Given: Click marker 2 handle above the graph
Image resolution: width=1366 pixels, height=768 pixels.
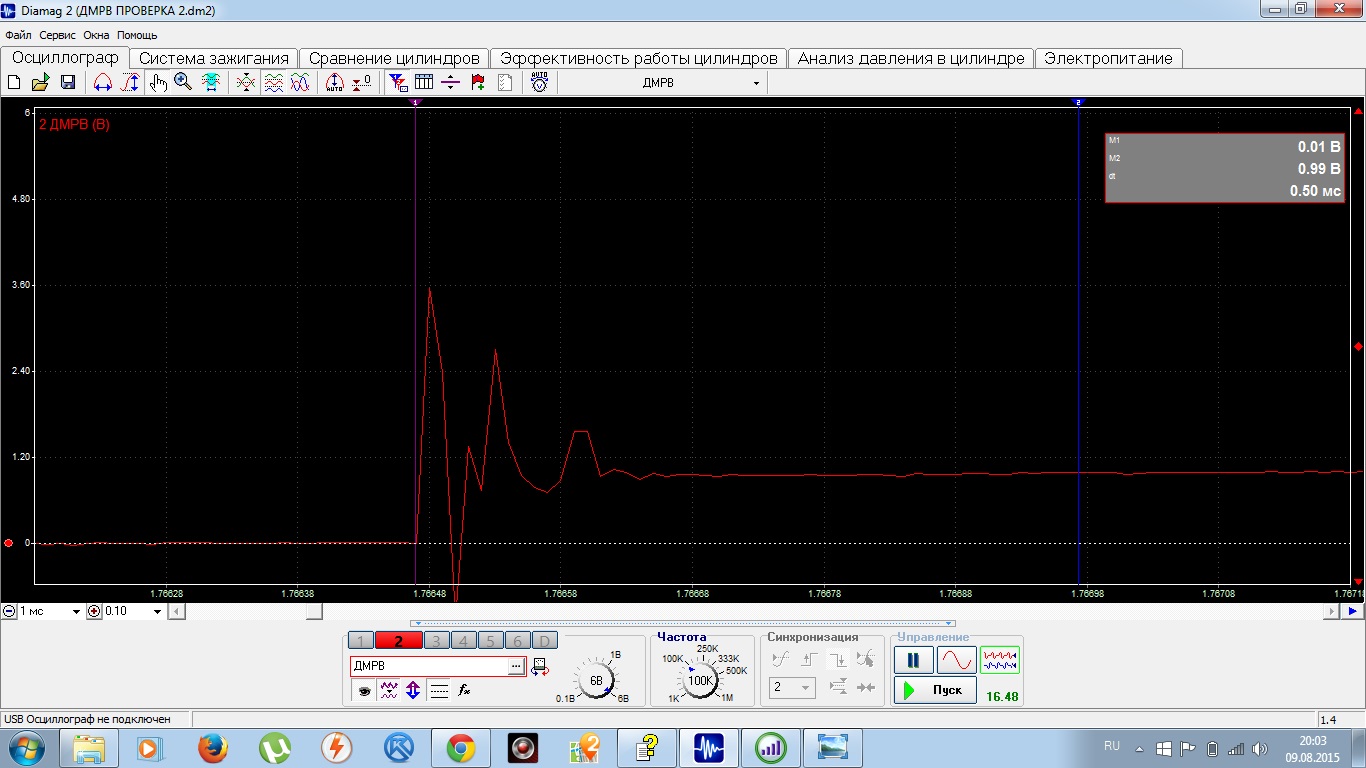Looking at the screenshot, I should click(x=1078, y=102).
